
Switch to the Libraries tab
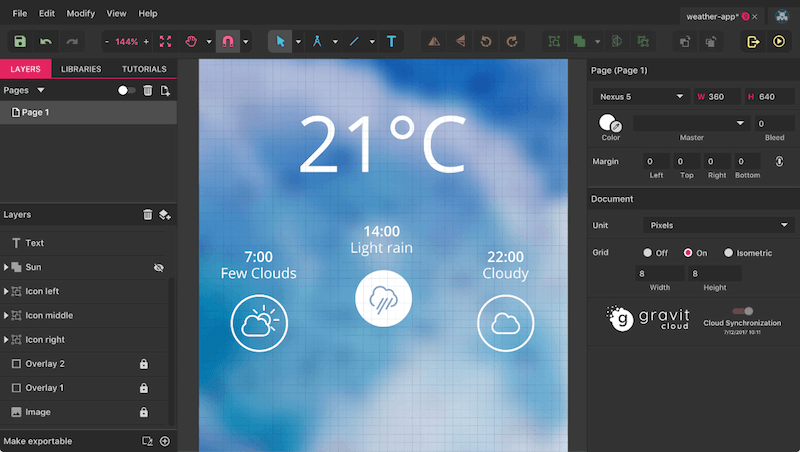point(81,69)
